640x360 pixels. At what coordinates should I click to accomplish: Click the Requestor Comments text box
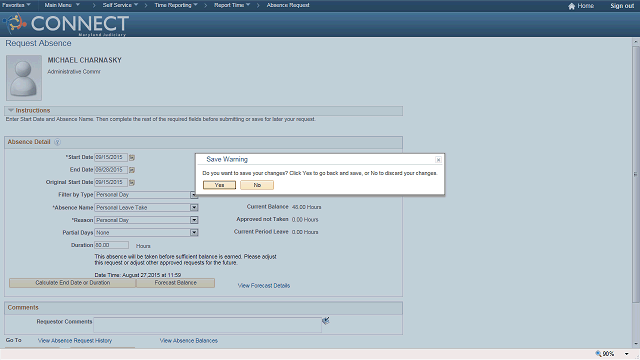(207, 325)
